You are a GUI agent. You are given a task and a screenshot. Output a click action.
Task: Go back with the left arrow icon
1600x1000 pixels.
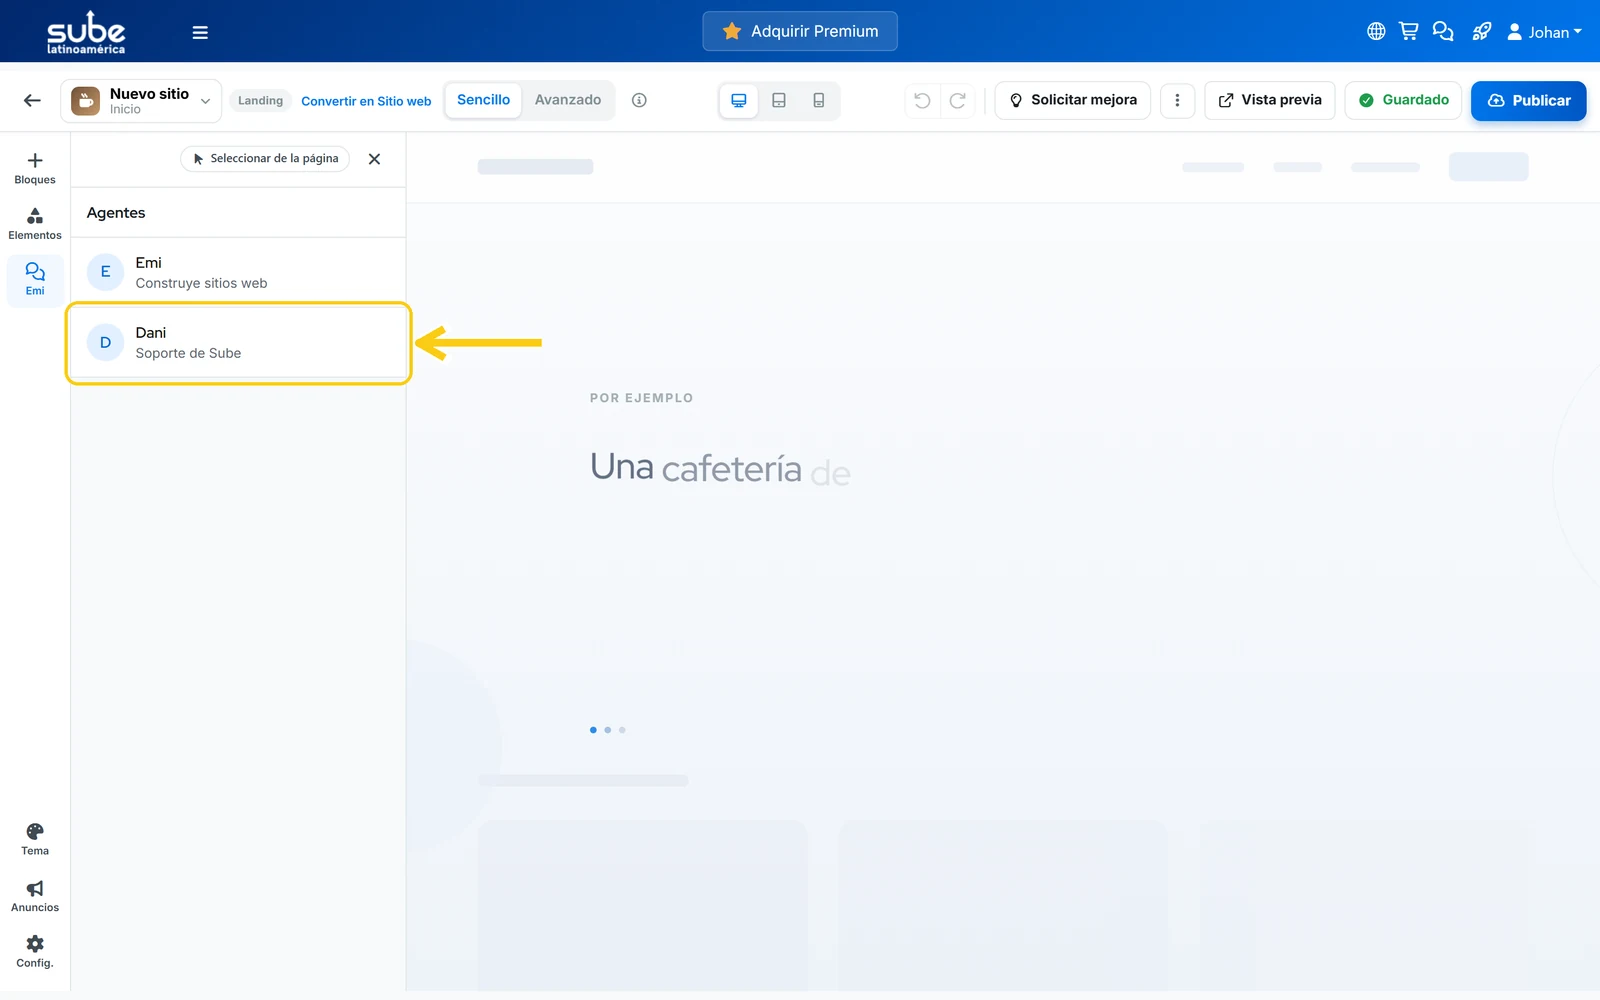tap(32, 100)
